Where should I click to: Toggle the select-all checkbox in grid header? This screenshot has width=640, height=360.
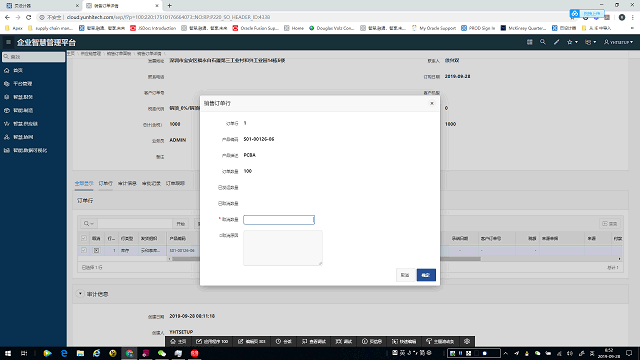pos(84,238)
